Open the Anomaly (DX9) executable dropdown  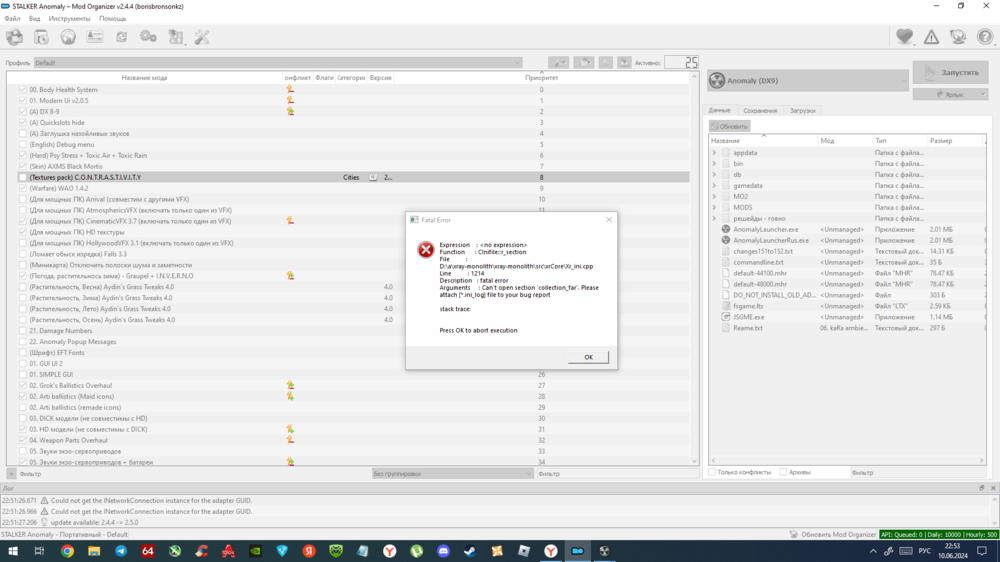807,80
